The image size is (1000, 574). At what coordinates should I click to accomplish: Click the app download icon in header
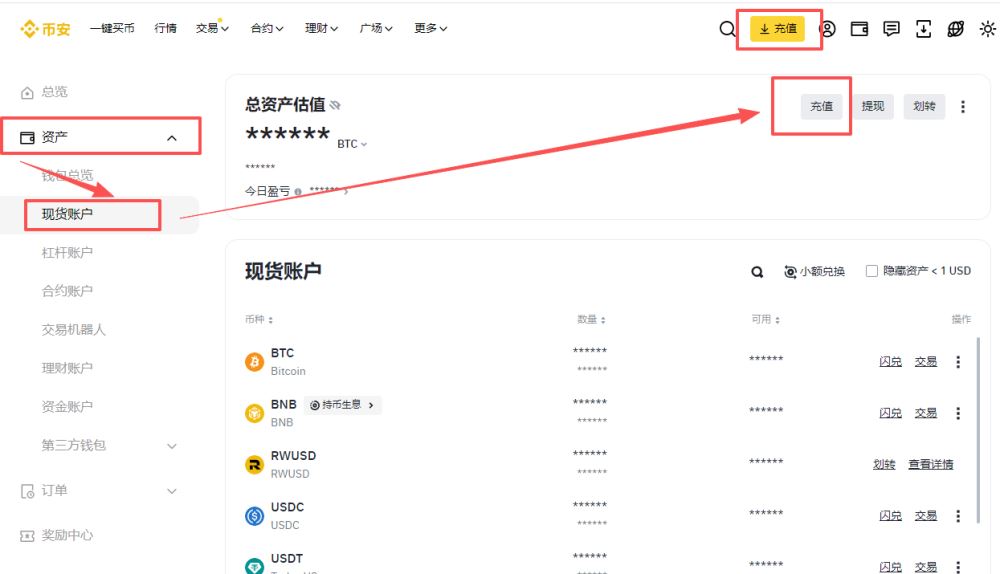[x=923, y=29]
